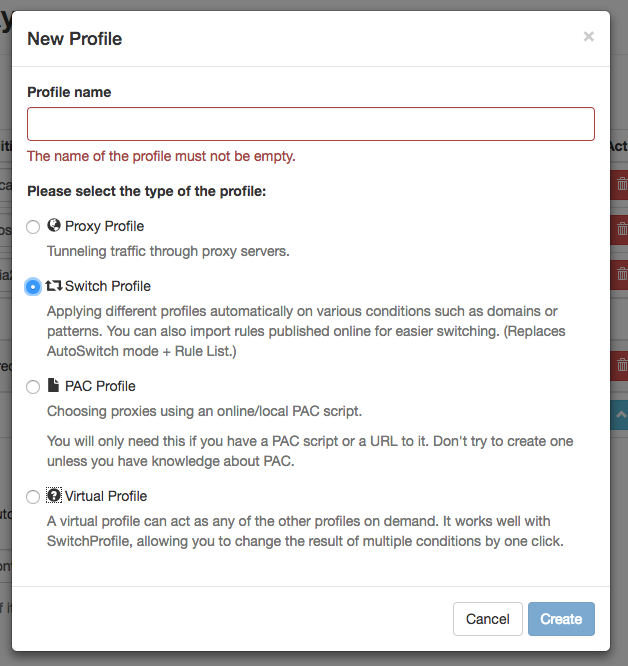The width and height of the screenshot is (628, 666).
Task: Click the second red trash icon from the top
Action: 620,229
